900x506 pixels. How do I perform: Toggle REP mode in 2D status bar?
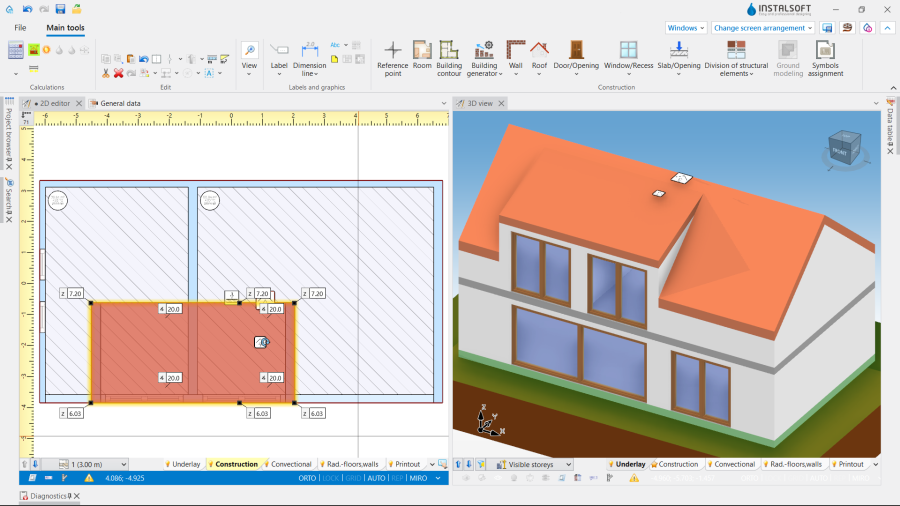click(x=397, y=478)
